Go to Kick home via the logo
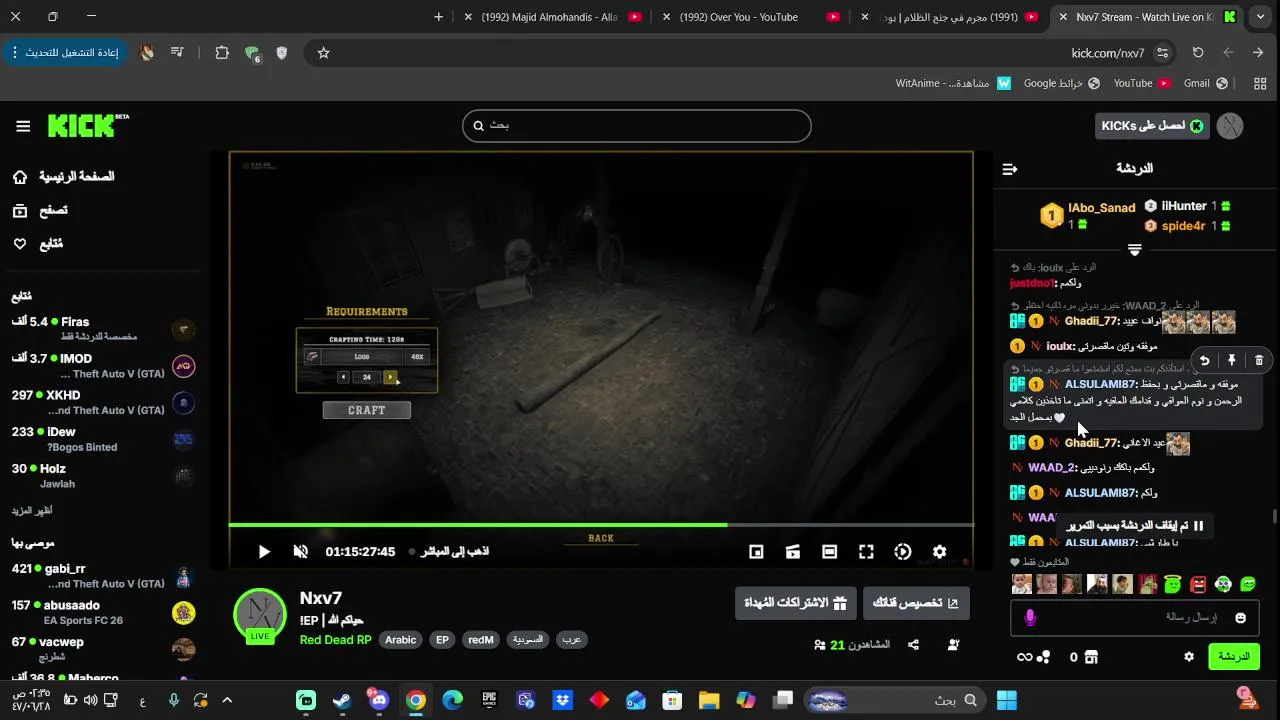 88,125
